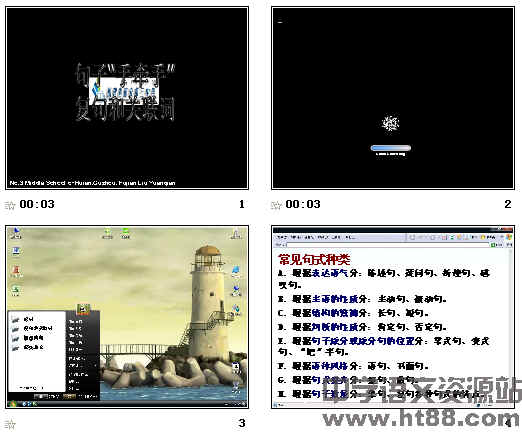
Task: Play the transition star icon under slide 3
Action: tap(10, 424)
